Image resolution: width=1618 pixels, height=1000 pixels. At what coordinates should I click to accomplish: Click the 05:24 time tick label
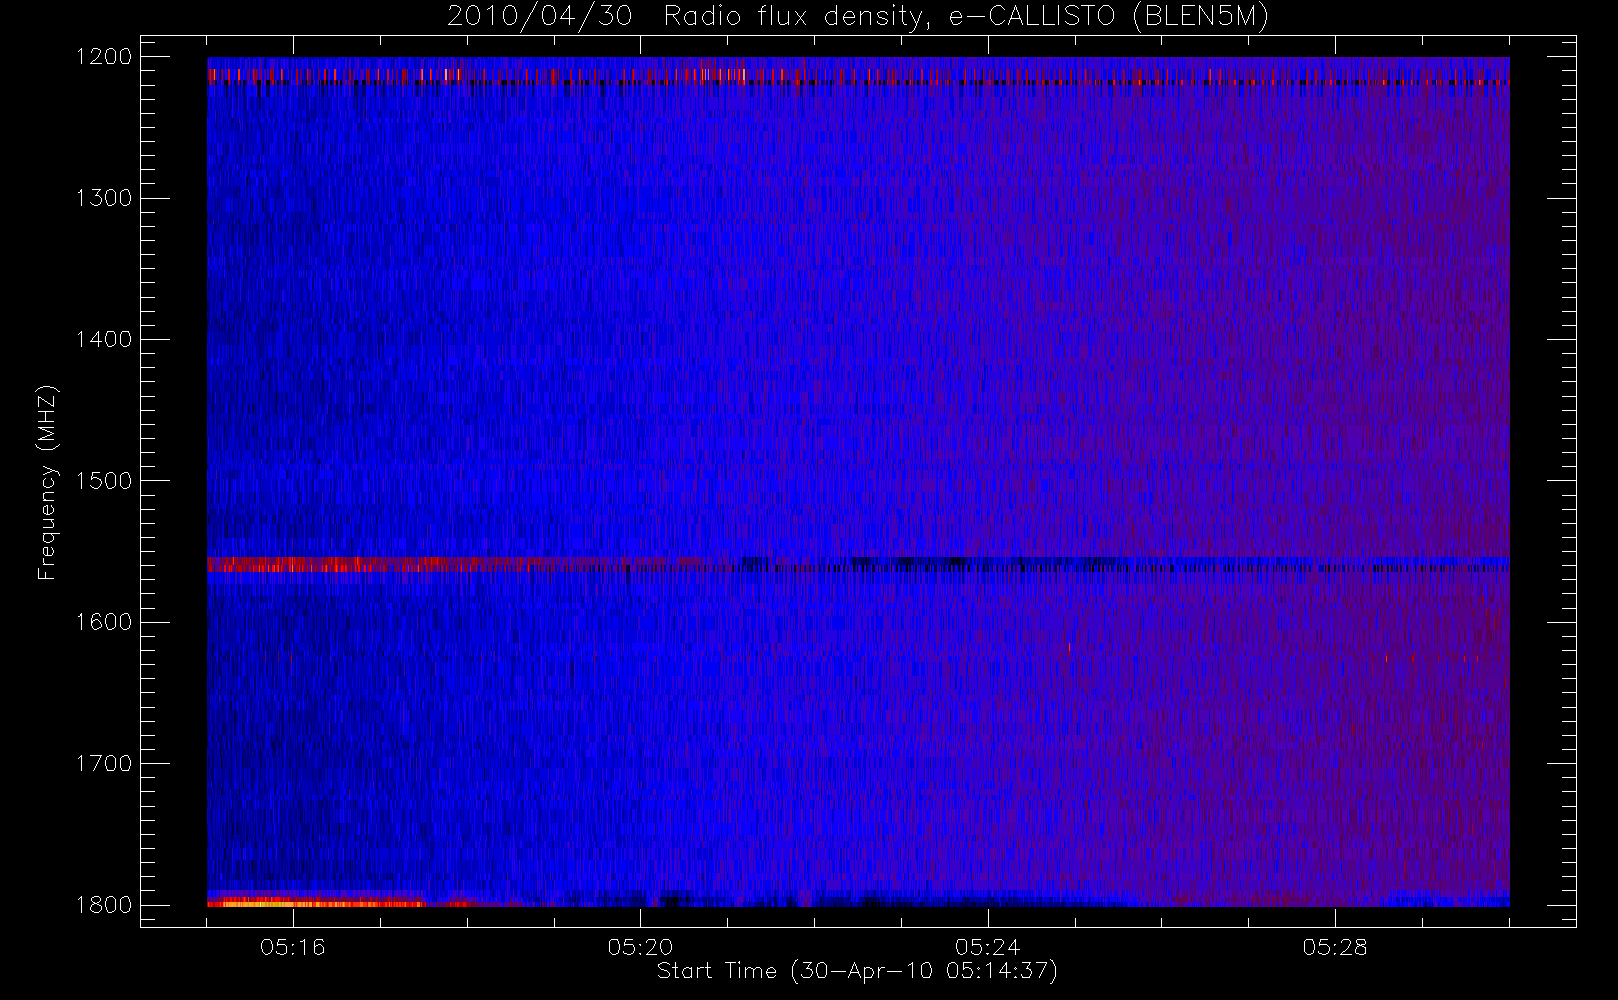988,947
